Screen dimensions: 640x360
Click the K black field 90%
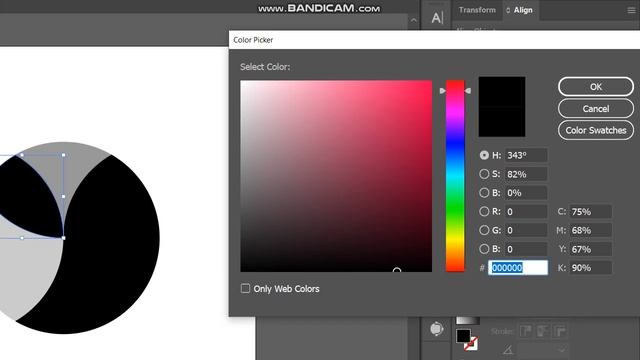click(x=591, y=268)
